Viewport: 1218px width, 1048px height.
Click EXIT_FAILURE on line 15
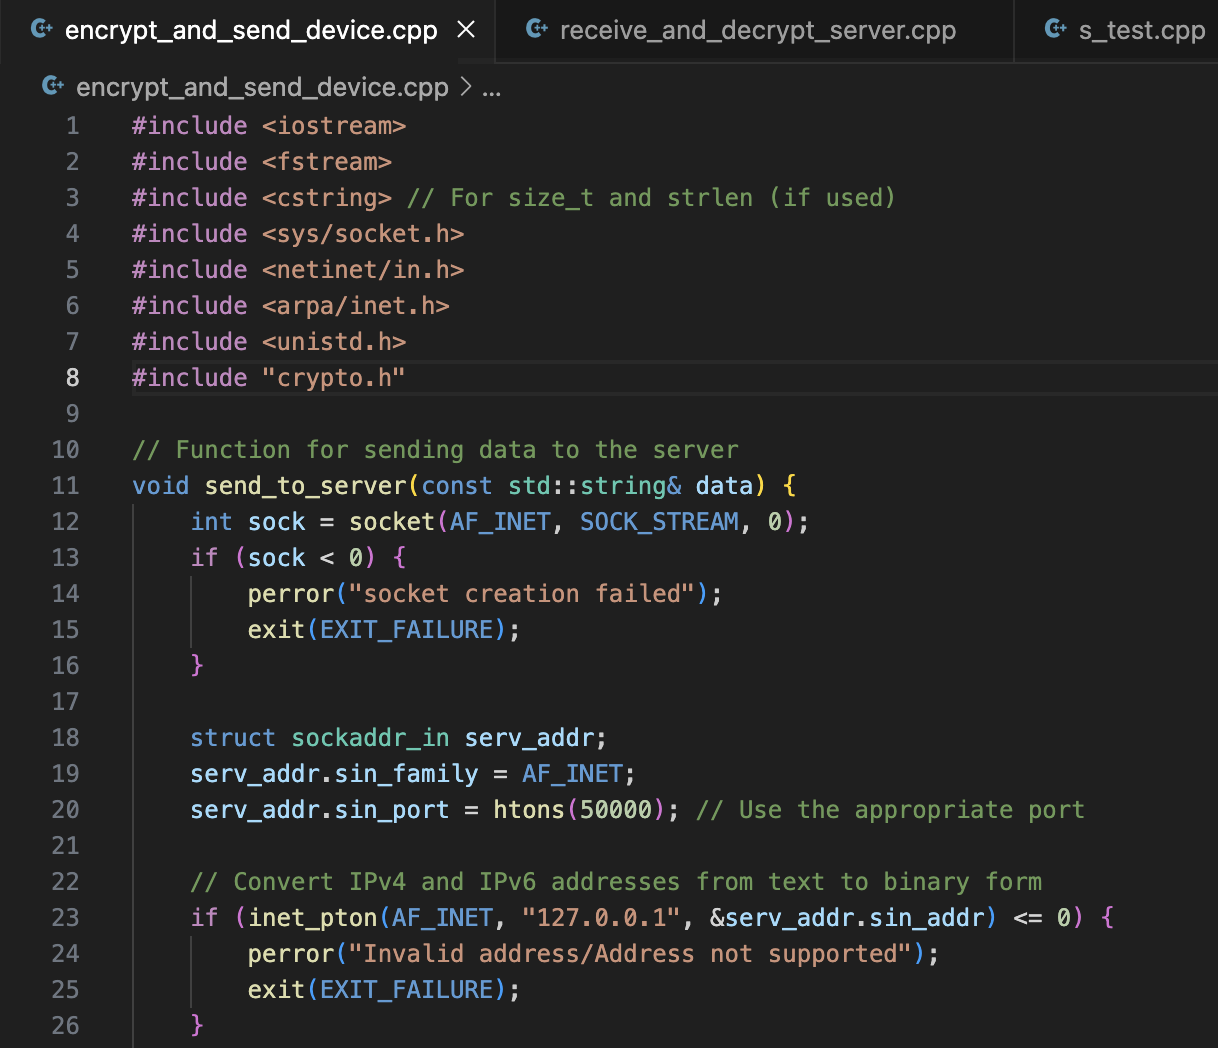point(407,630)
